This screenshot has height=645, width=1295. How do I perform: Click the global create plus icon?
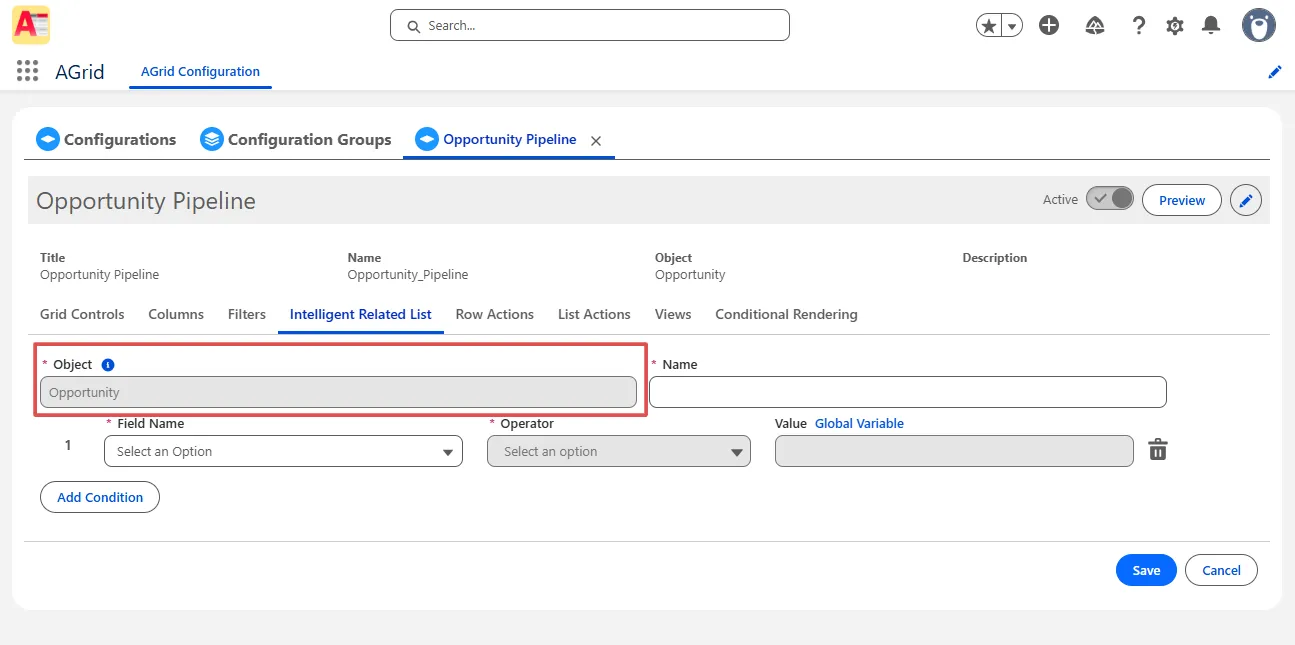(x=1049, y=26)
